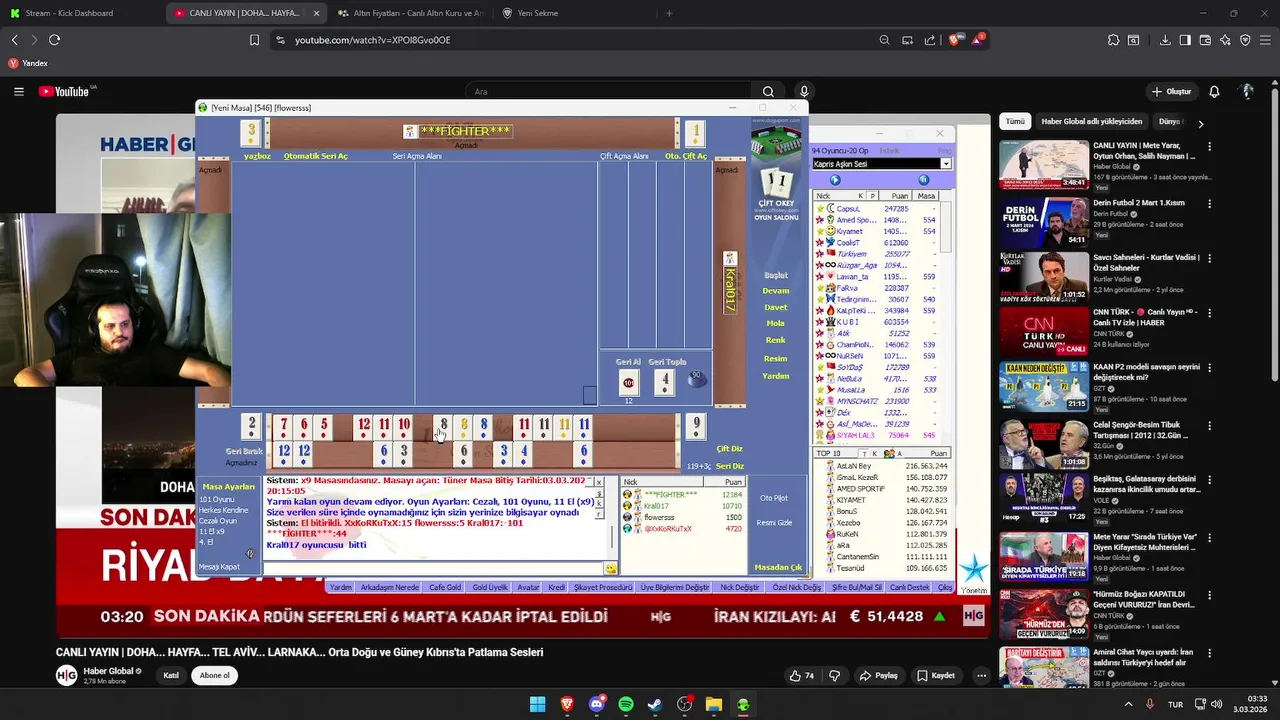Click Gold Üyelik in bottom bar
Viewport: 1280px width, 720px height.
pos(490,588)
